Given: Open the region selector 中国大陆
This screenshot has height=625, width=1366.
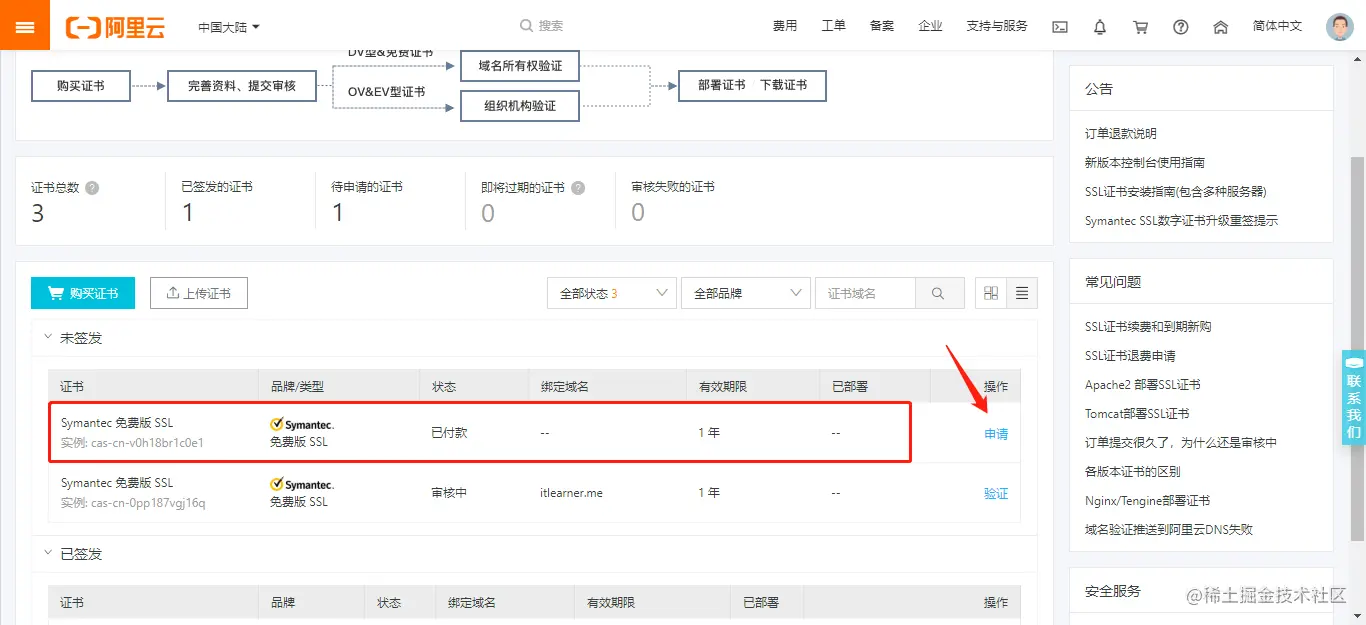Looking at the screenshot, I should point(229,27).
